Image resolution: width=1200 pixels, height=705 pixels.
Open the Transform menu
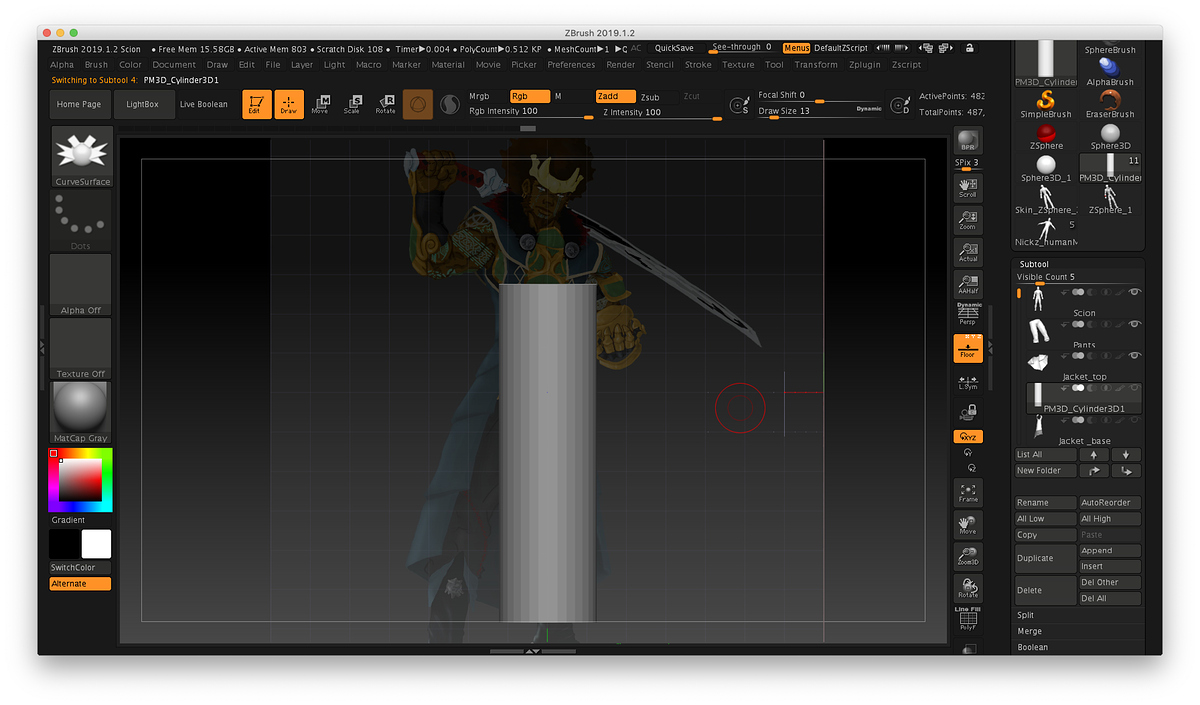816,65
